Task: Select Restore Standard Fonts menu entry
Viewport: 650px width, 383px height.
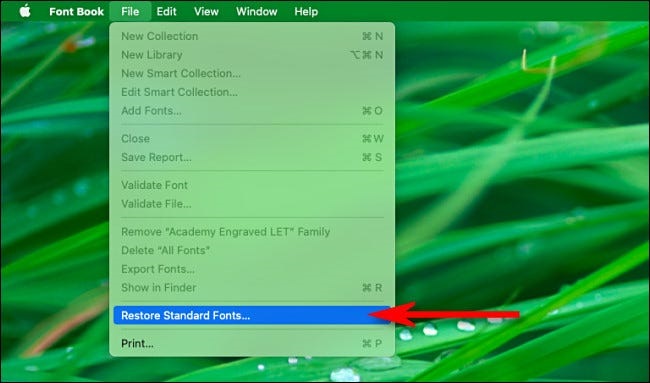Action: pos(252,315)
